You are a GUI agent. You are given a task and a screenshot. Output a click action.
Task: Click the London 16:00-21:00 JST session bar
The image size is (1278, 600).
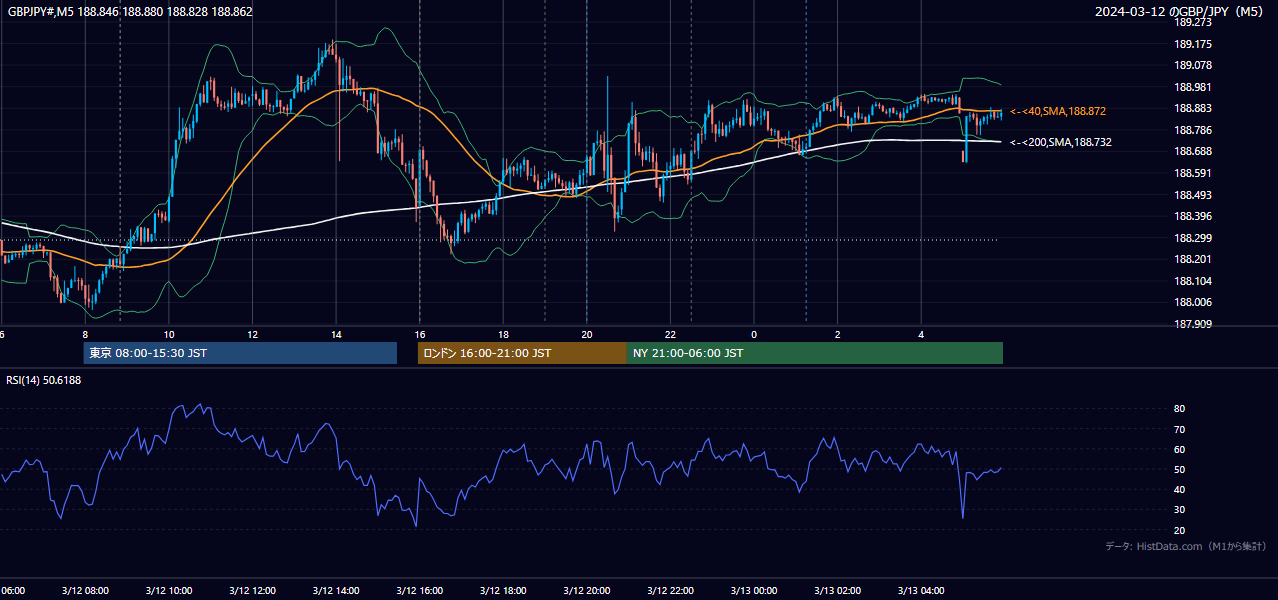(x=522, y=353)
